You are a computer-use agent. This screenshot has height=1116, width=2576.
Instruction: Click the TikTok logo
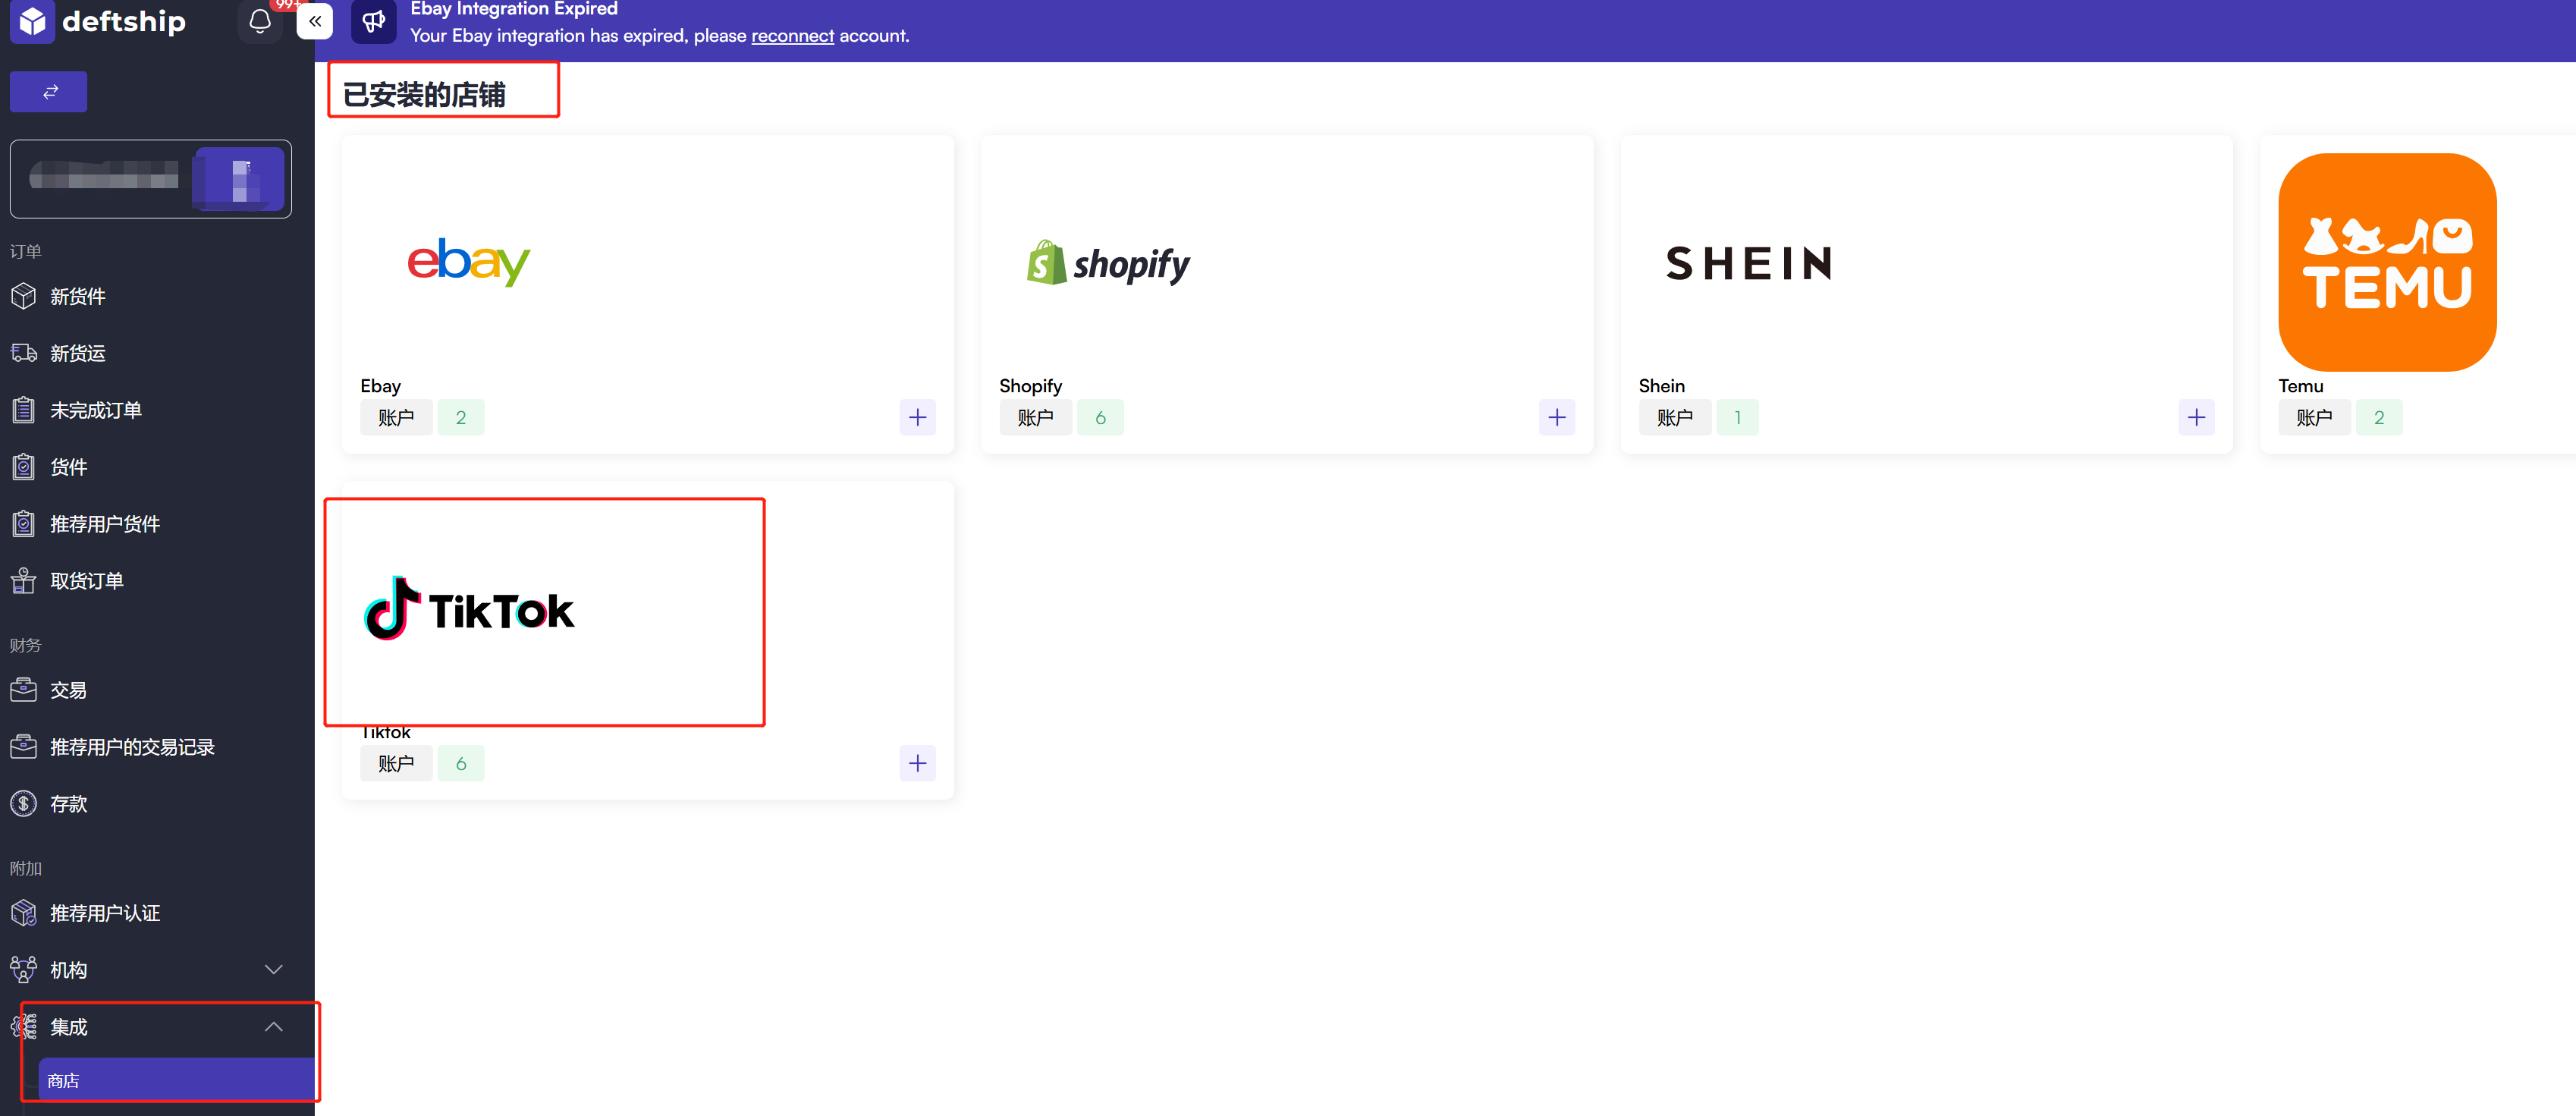click(469, 609)
